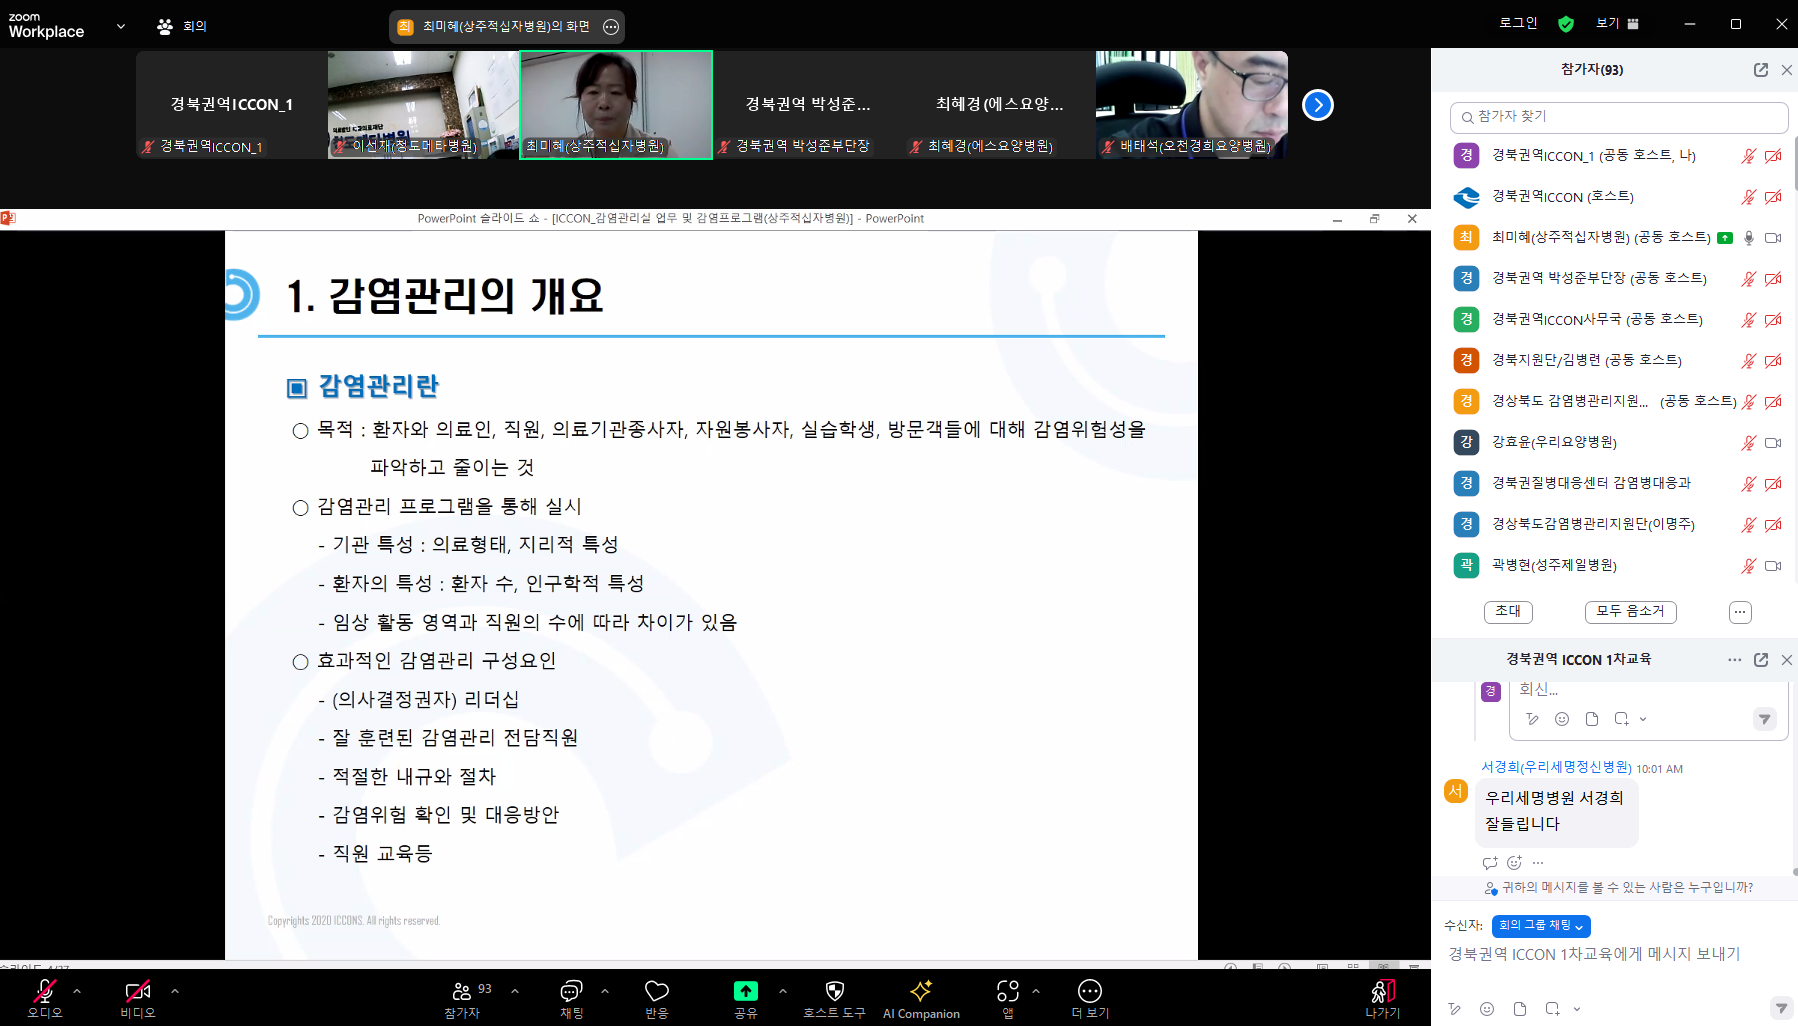
Task: Select participant 경북권질병대응센터 감염병대응과
Action: pos(1591,483)
